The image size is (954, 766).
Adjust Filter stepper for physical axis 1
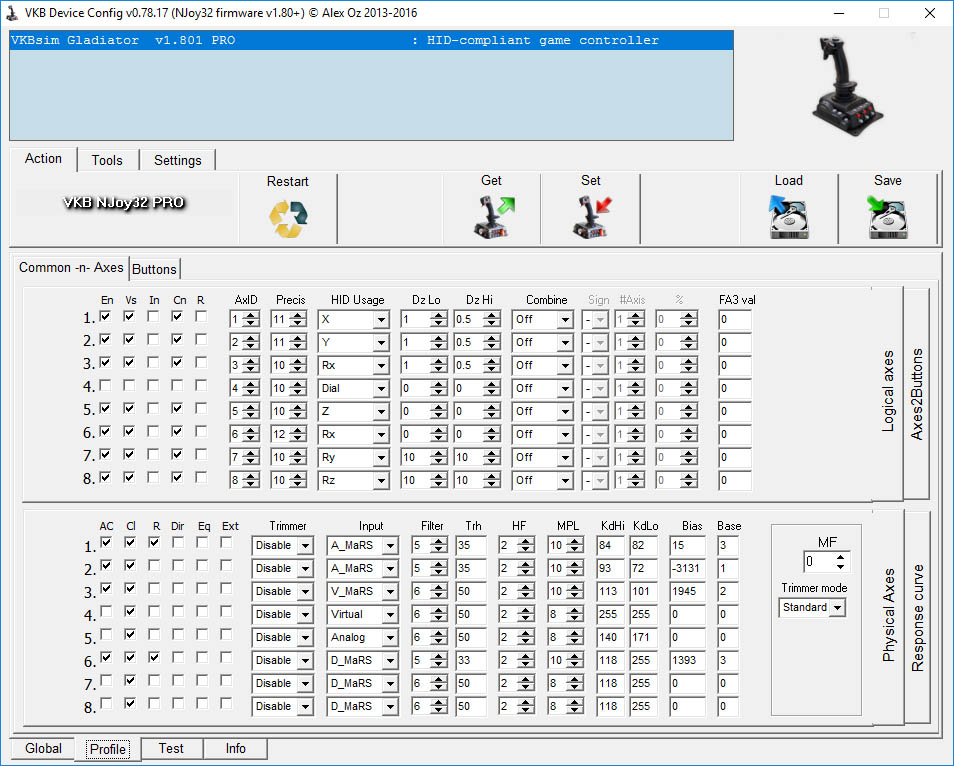[439, 546]
